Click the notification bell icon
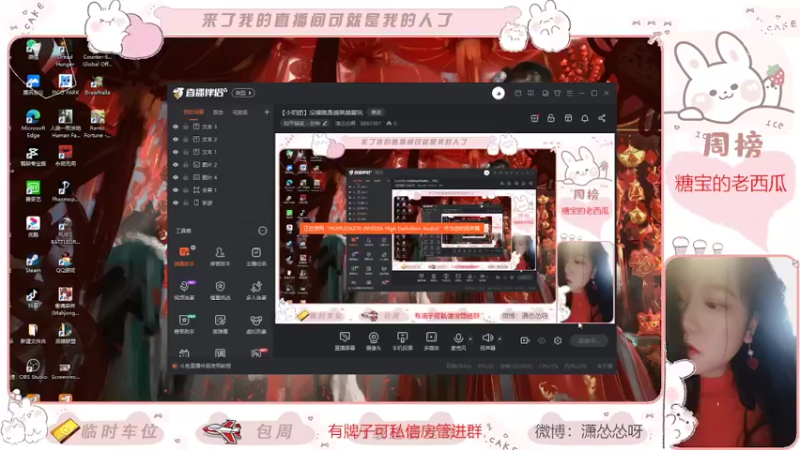The width and height of the screenshot is (800, 450). [585, 118]
